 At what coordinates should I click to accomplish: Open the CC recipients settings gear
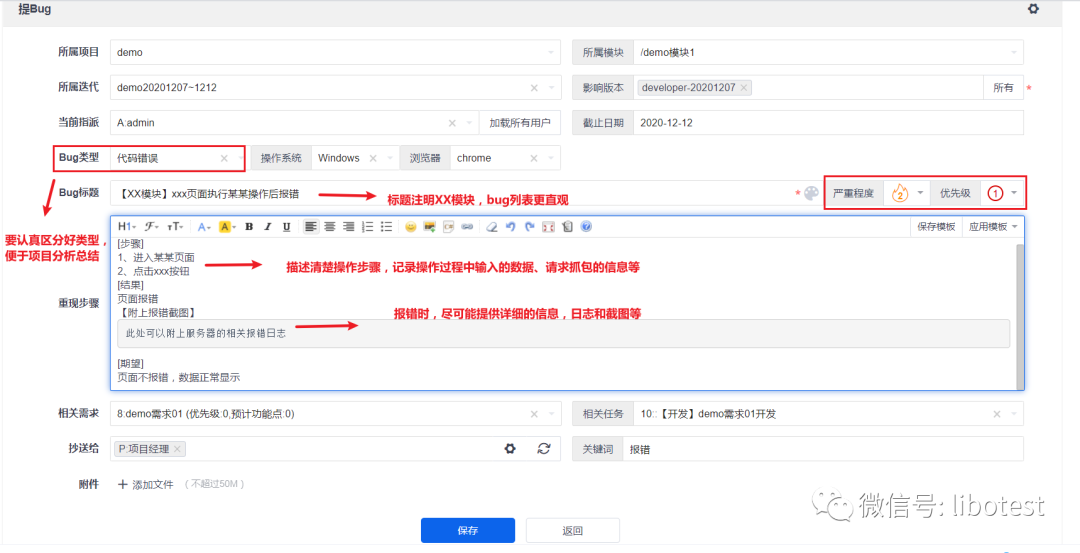pyautogui.click(x=510, y=449)
